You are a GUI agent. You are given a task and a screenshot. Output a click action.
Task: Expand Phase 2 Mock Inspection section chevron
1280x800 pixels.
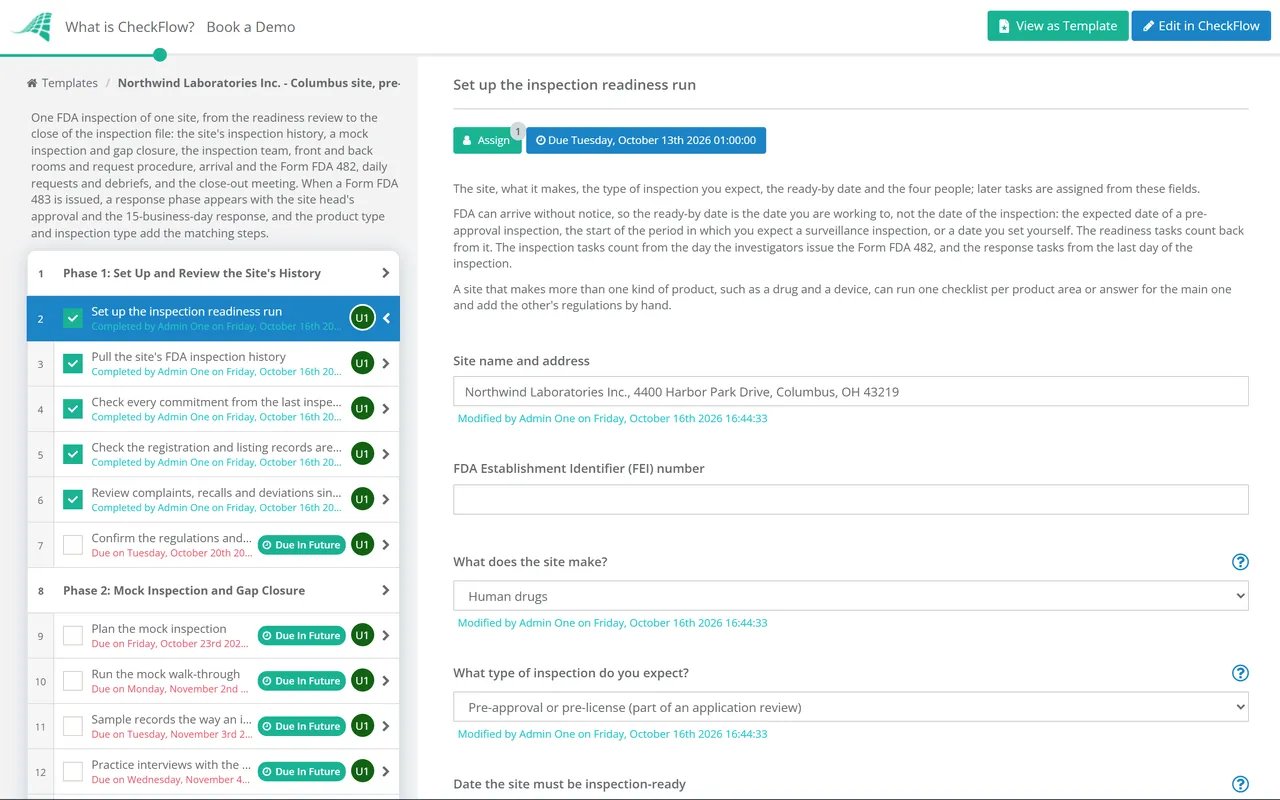pos(386,590)
